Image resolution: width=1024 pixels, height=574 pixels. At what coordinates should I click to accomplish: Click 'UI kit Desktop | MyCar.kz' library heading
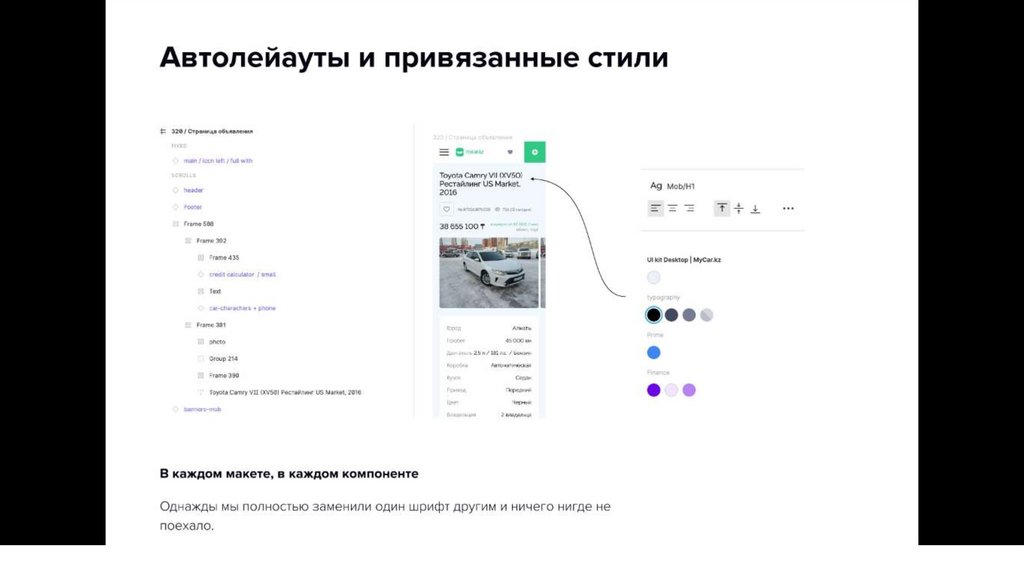click(x=684, y=260)
